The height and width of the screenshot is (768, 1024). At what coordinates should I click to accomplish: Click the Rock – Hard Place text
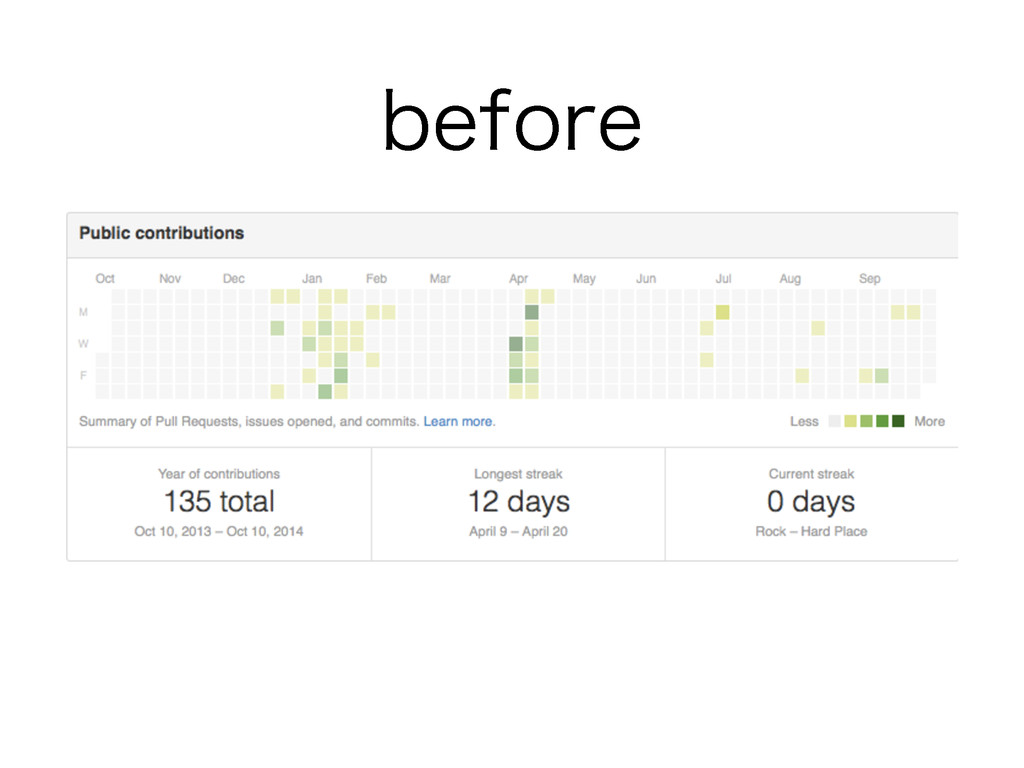click(x=811, y=532)
